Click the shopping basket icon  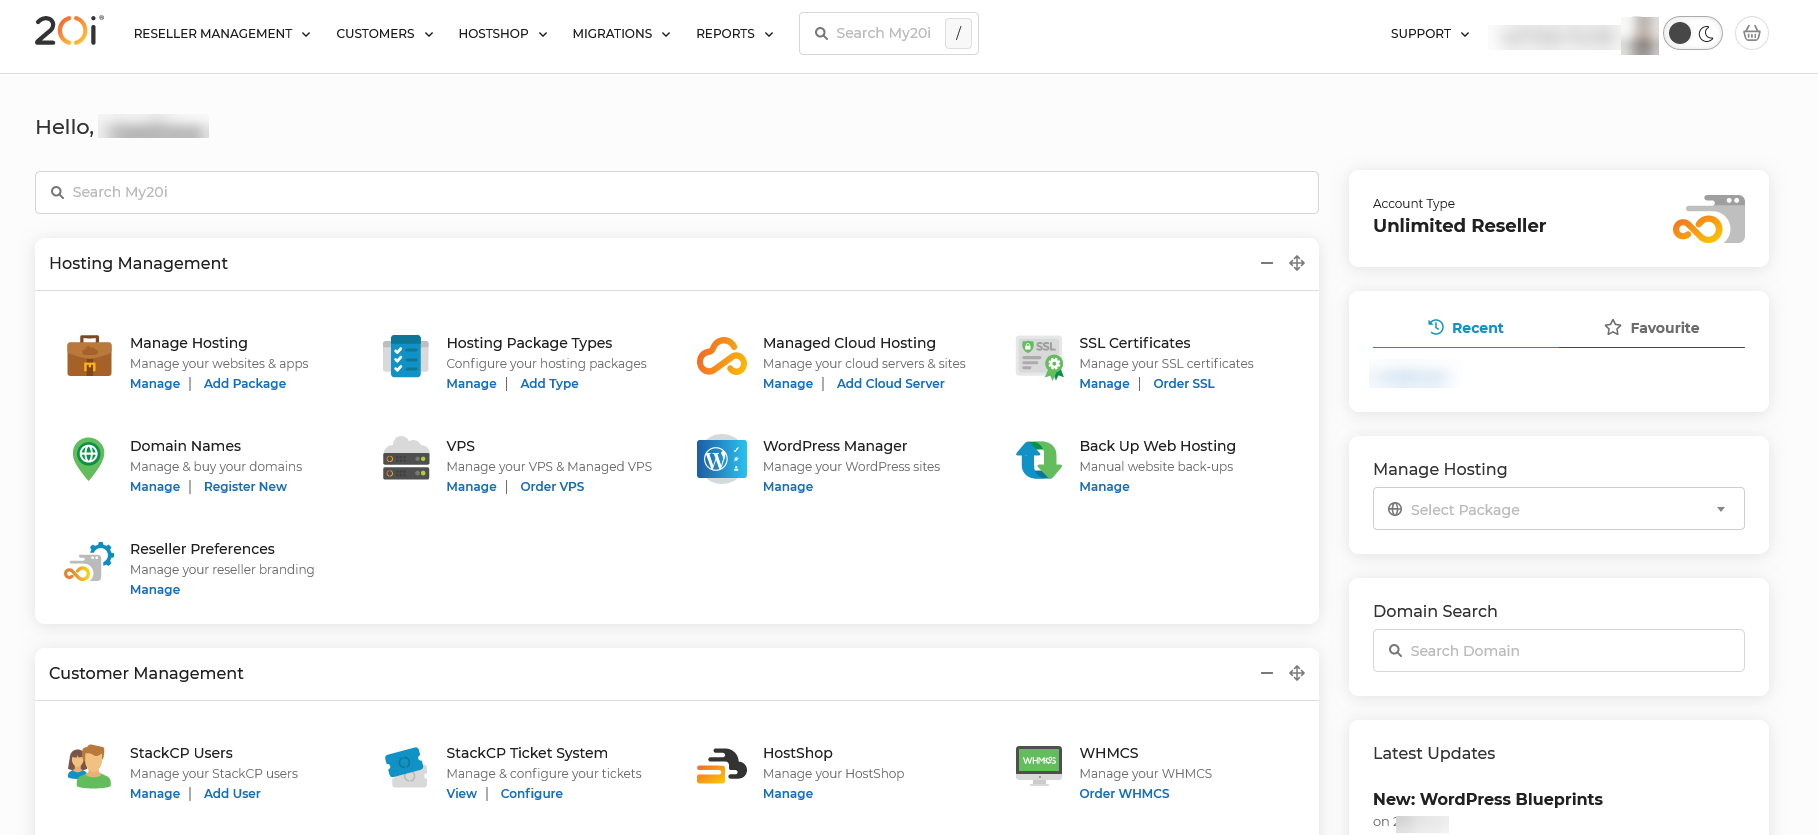point(1751,33)
